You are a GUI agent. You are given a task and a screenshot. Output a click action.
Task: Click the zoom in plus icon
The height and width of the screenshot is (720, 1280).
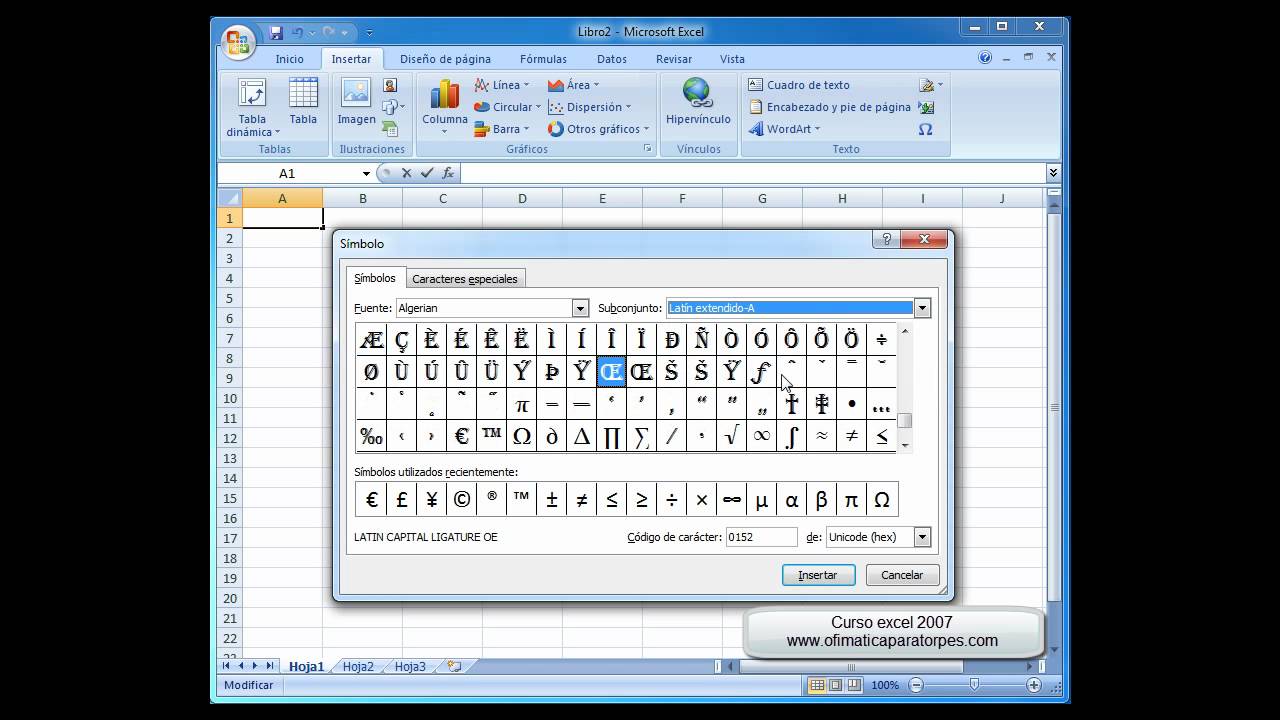click(x=1034, y=685)
